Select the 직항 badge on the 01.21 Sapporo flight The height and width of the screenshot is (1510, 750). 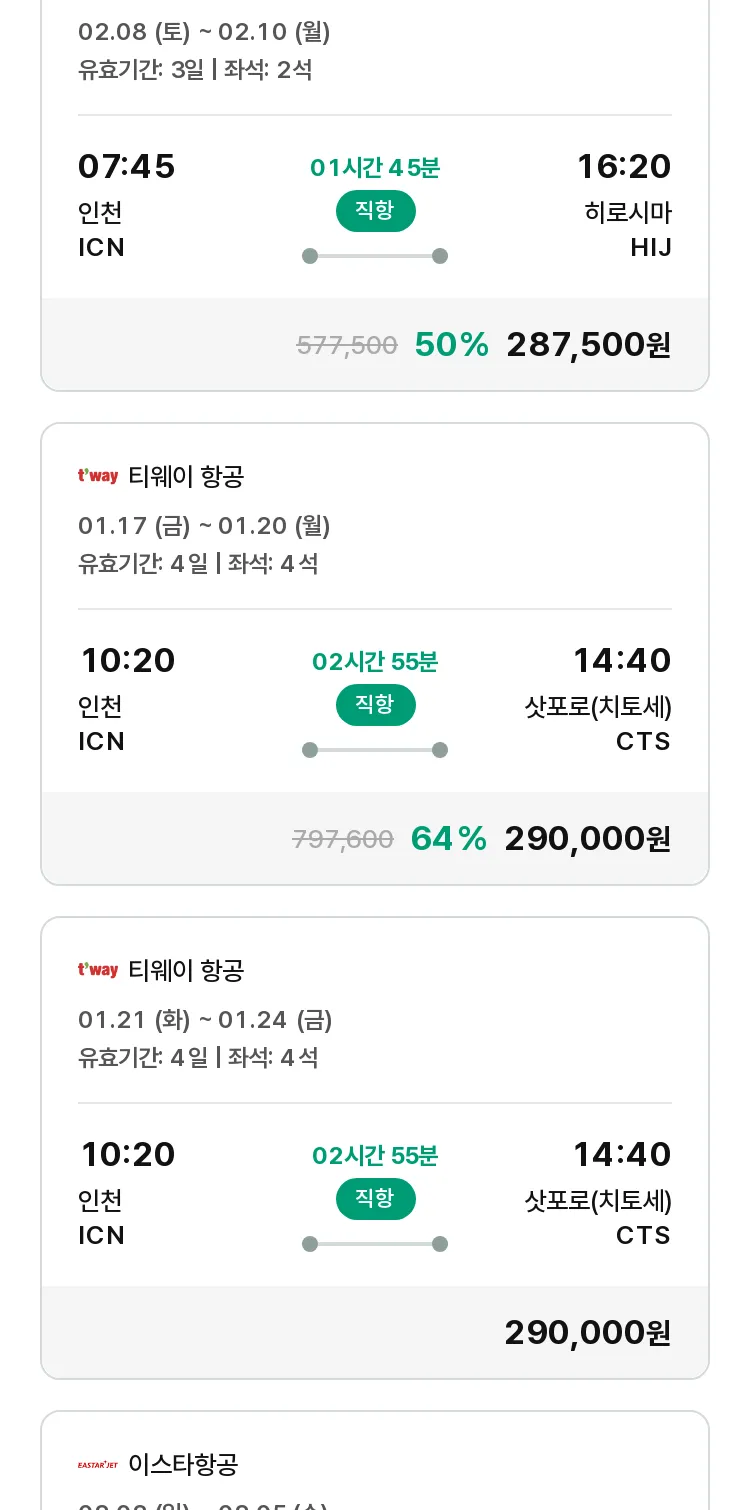click(375, 1199)
